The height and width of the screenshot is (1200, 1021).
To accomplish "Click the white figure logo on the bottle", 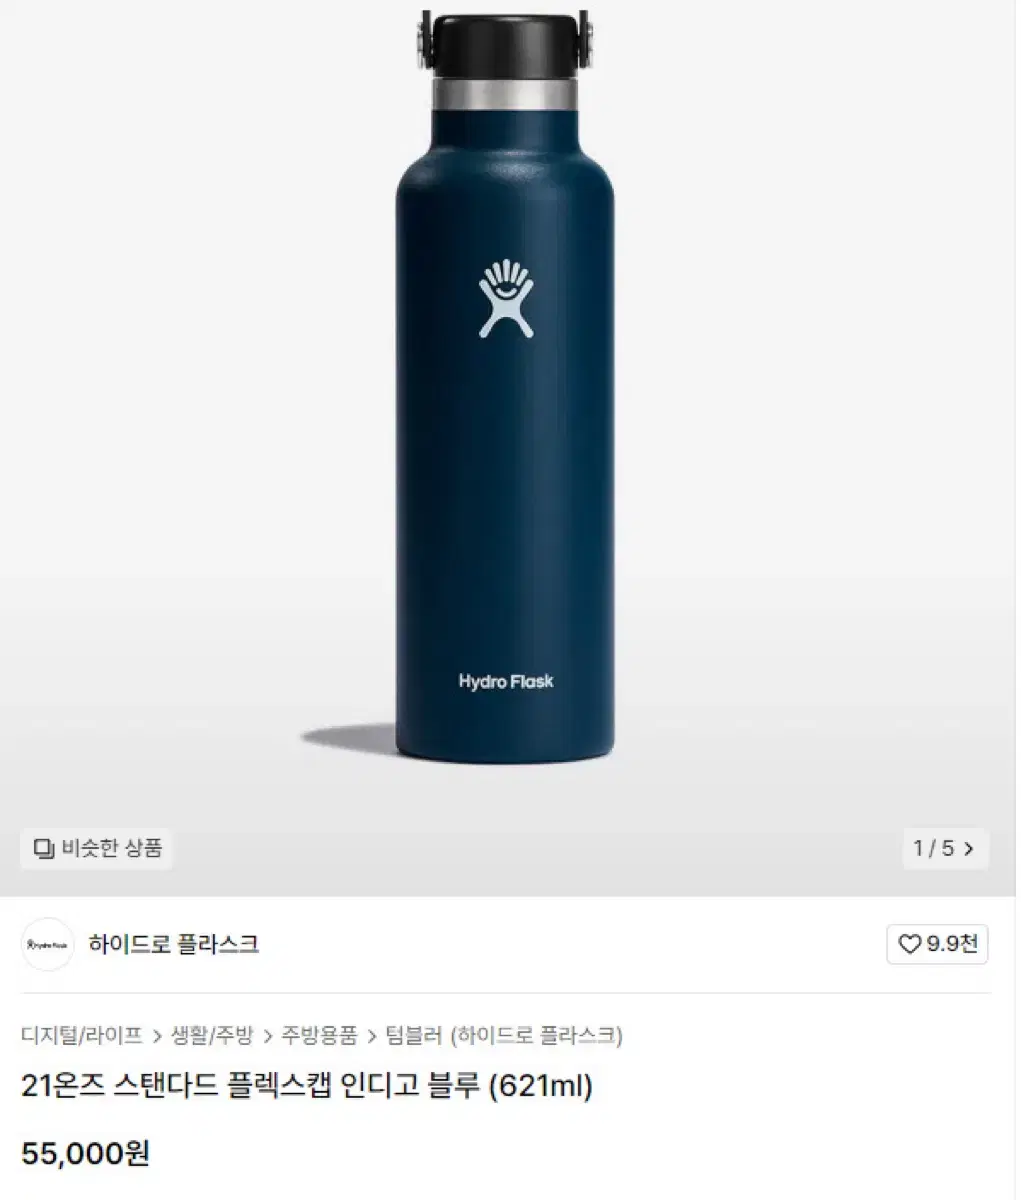I will [x=504, y=299].
